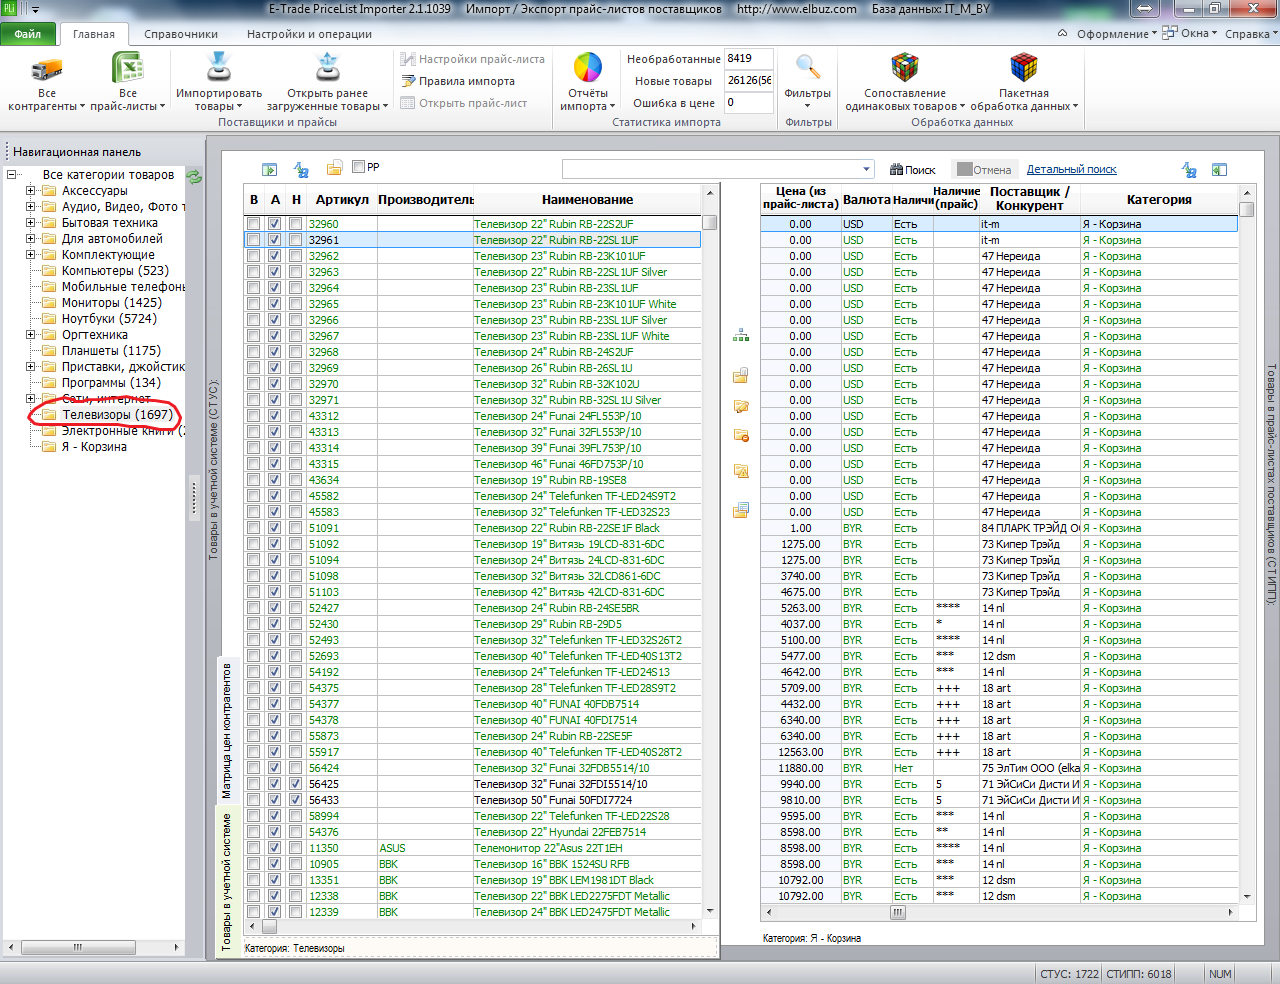Viewport: 1280px width, 984px height.
Task: Click the sort A-Z icon in left table toolbar
Action: [301, 170]
